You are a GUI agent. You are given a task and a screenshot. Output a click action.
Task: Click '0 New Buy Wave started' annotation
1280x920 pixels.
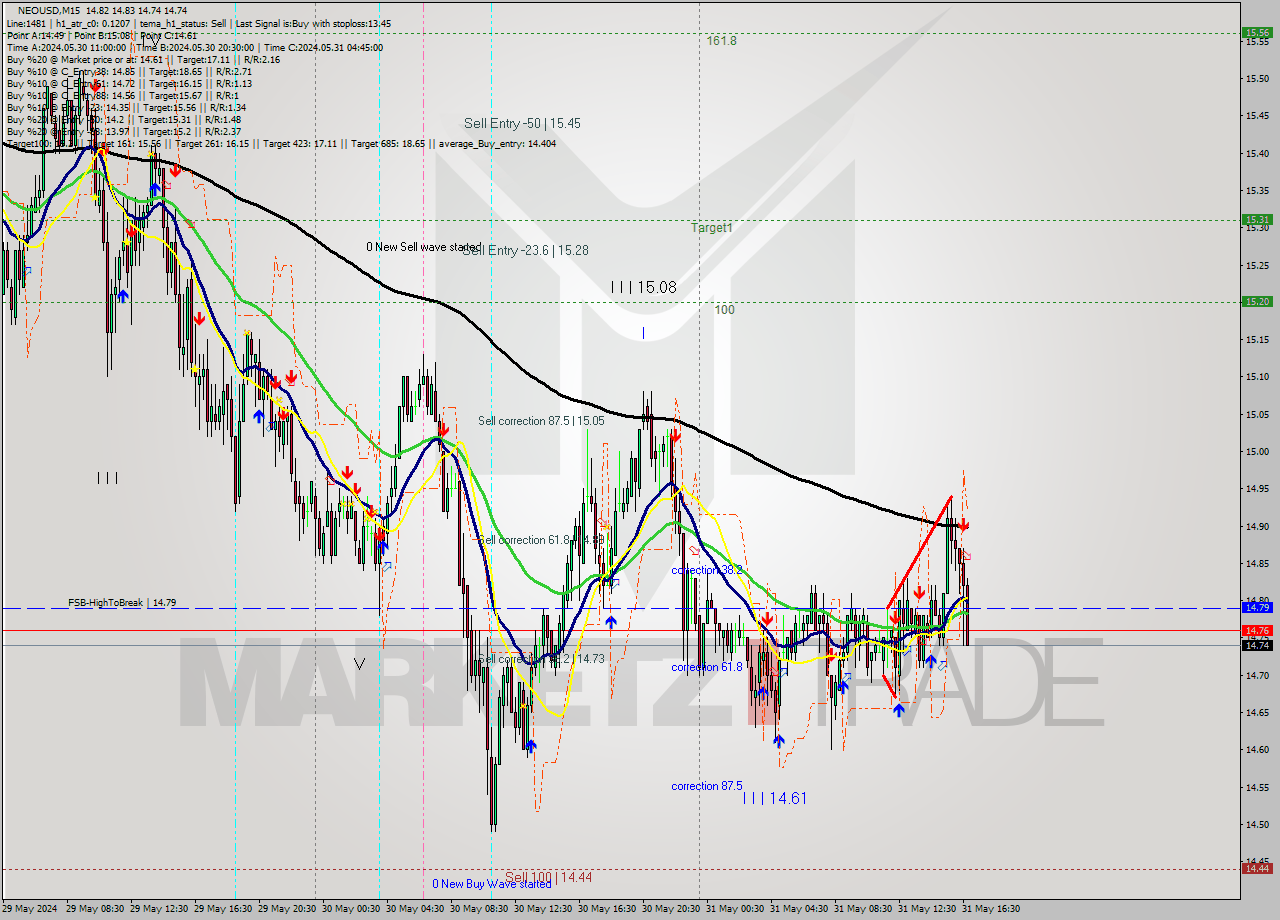click(x=492, y=884)
